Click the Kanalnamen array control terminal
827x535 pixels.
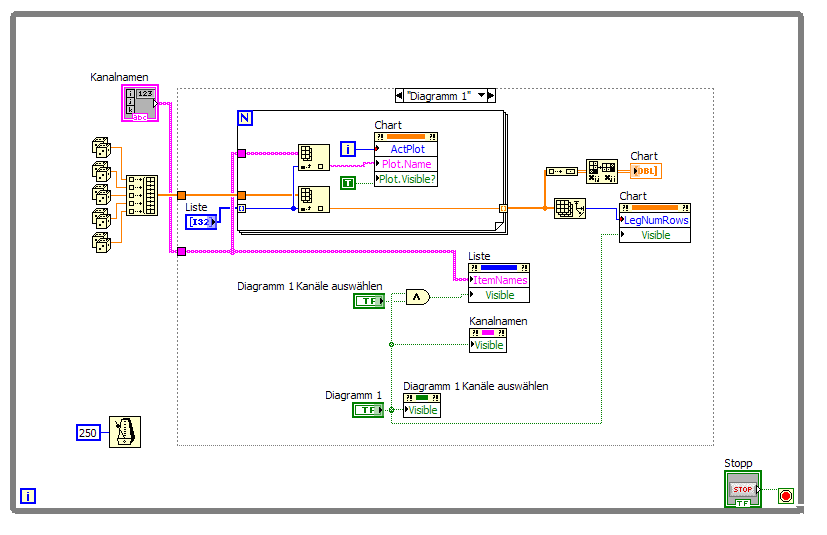point(140,103)
